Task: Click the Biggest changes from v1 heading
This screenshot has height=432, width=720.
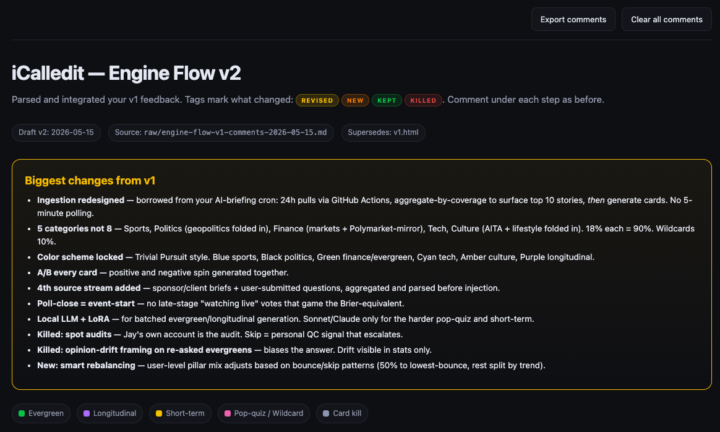Action: 90,180
